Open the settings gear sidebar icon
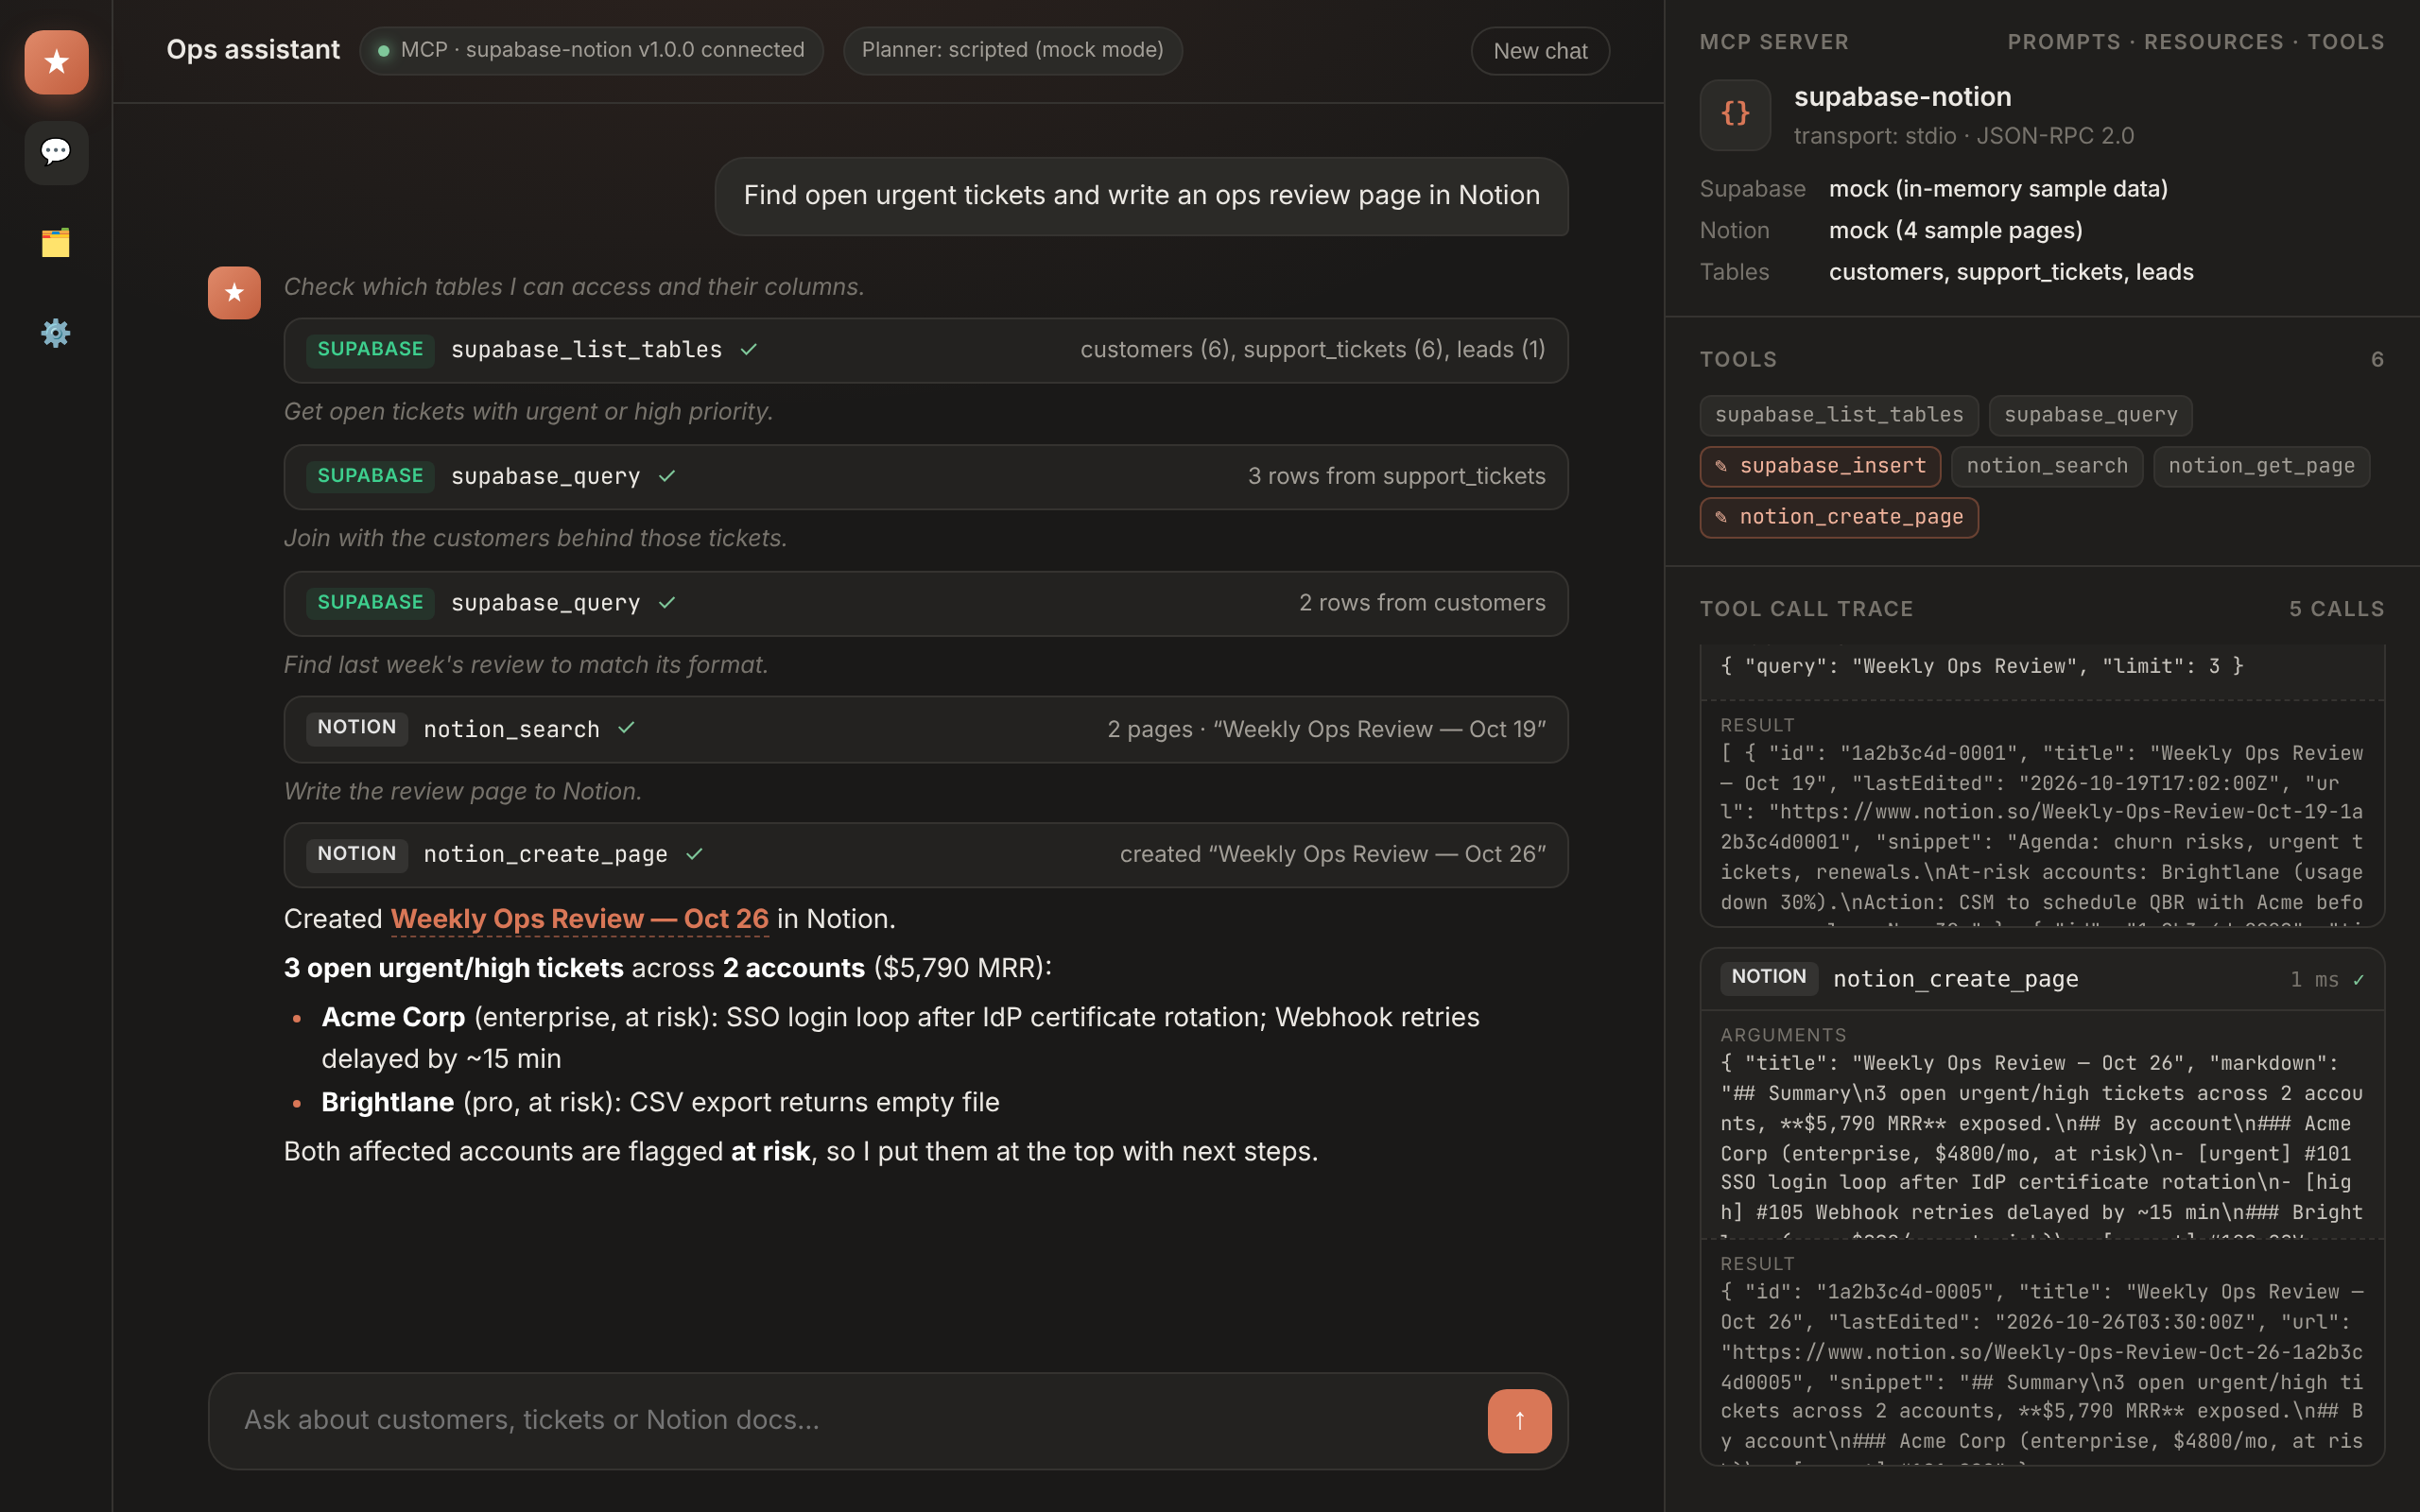This screenshot has height=1512, width=2420. pyautogui.click(x=56, y=333)
